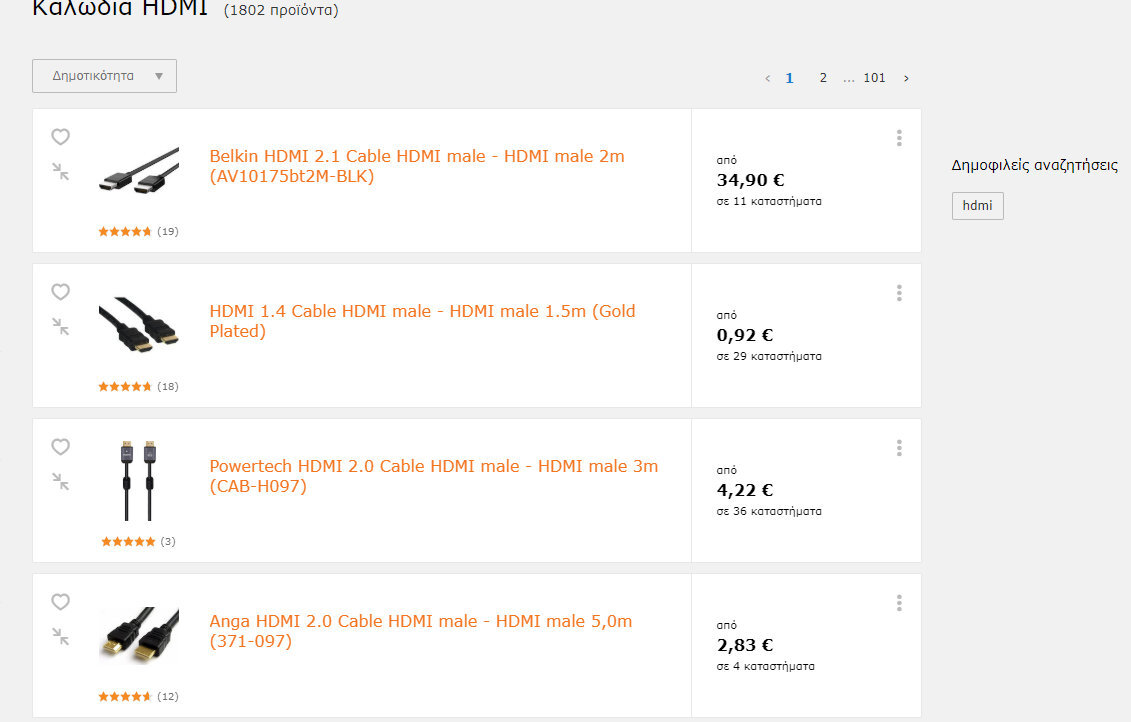Click the star rating with 18 reviews
The width and height of the screenshot is (1131, 722).
[138, 387]
